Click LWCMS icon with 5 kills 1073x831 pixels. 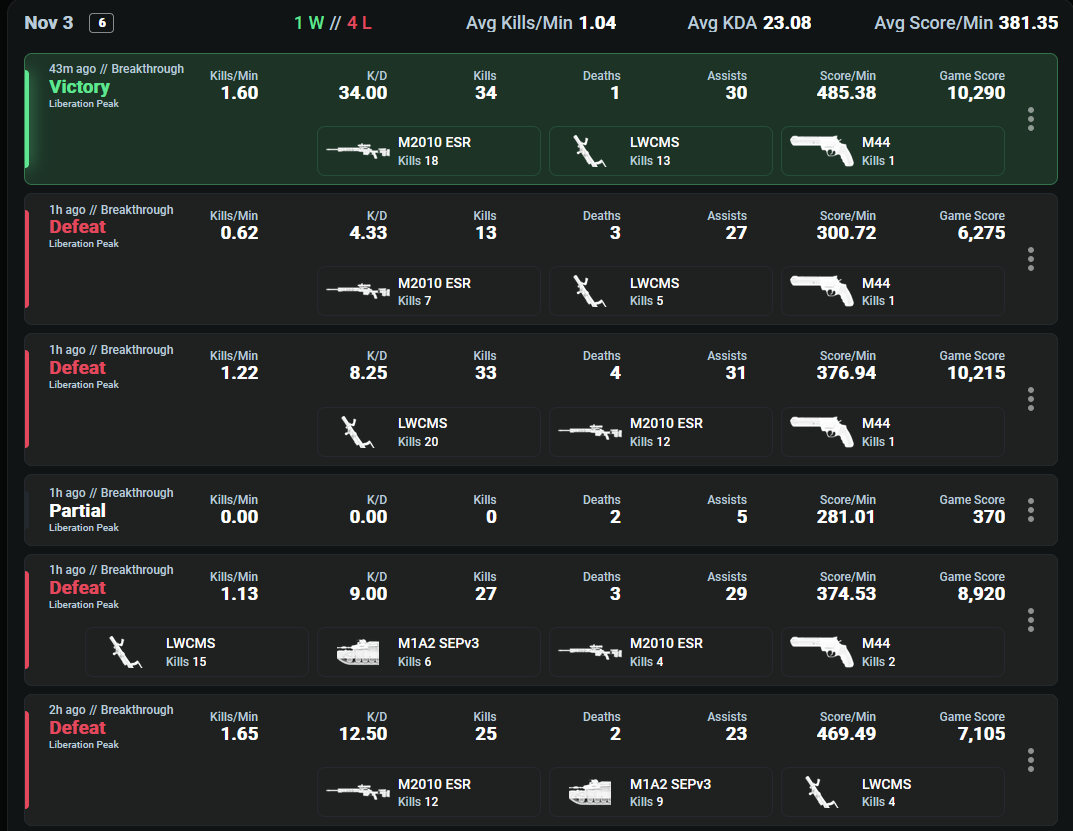(589, 292)
